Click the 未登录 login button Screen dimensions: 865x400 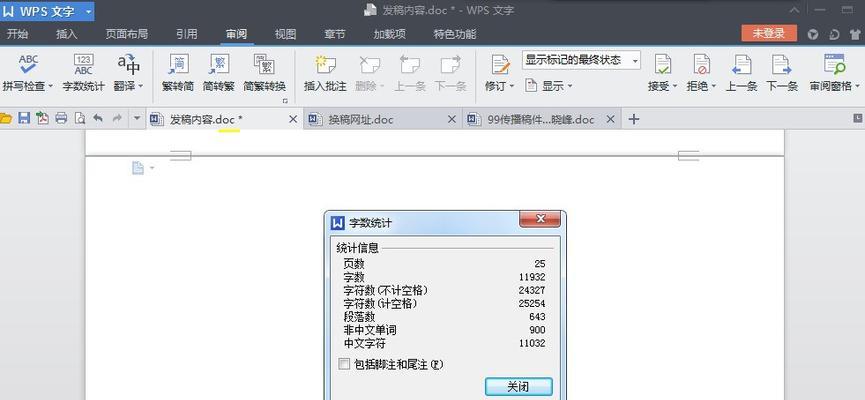tap(769, 33)
